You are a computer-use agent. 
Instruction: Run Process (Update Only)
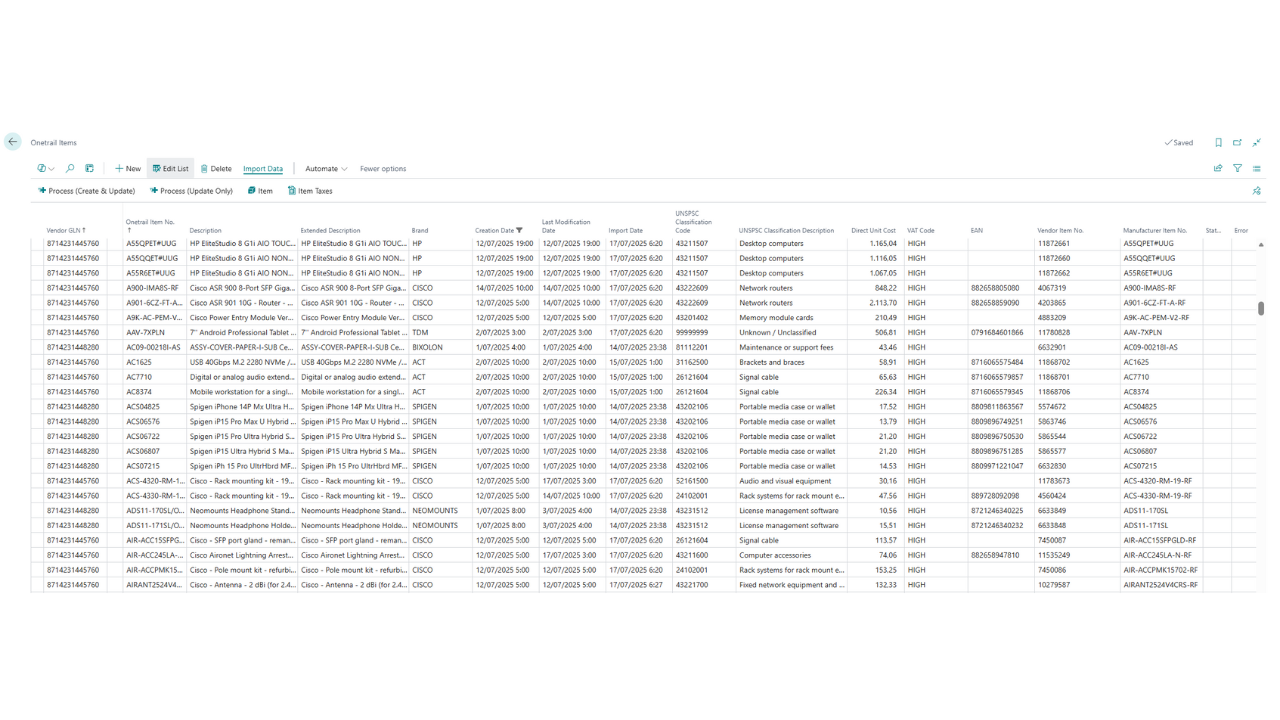192,191
